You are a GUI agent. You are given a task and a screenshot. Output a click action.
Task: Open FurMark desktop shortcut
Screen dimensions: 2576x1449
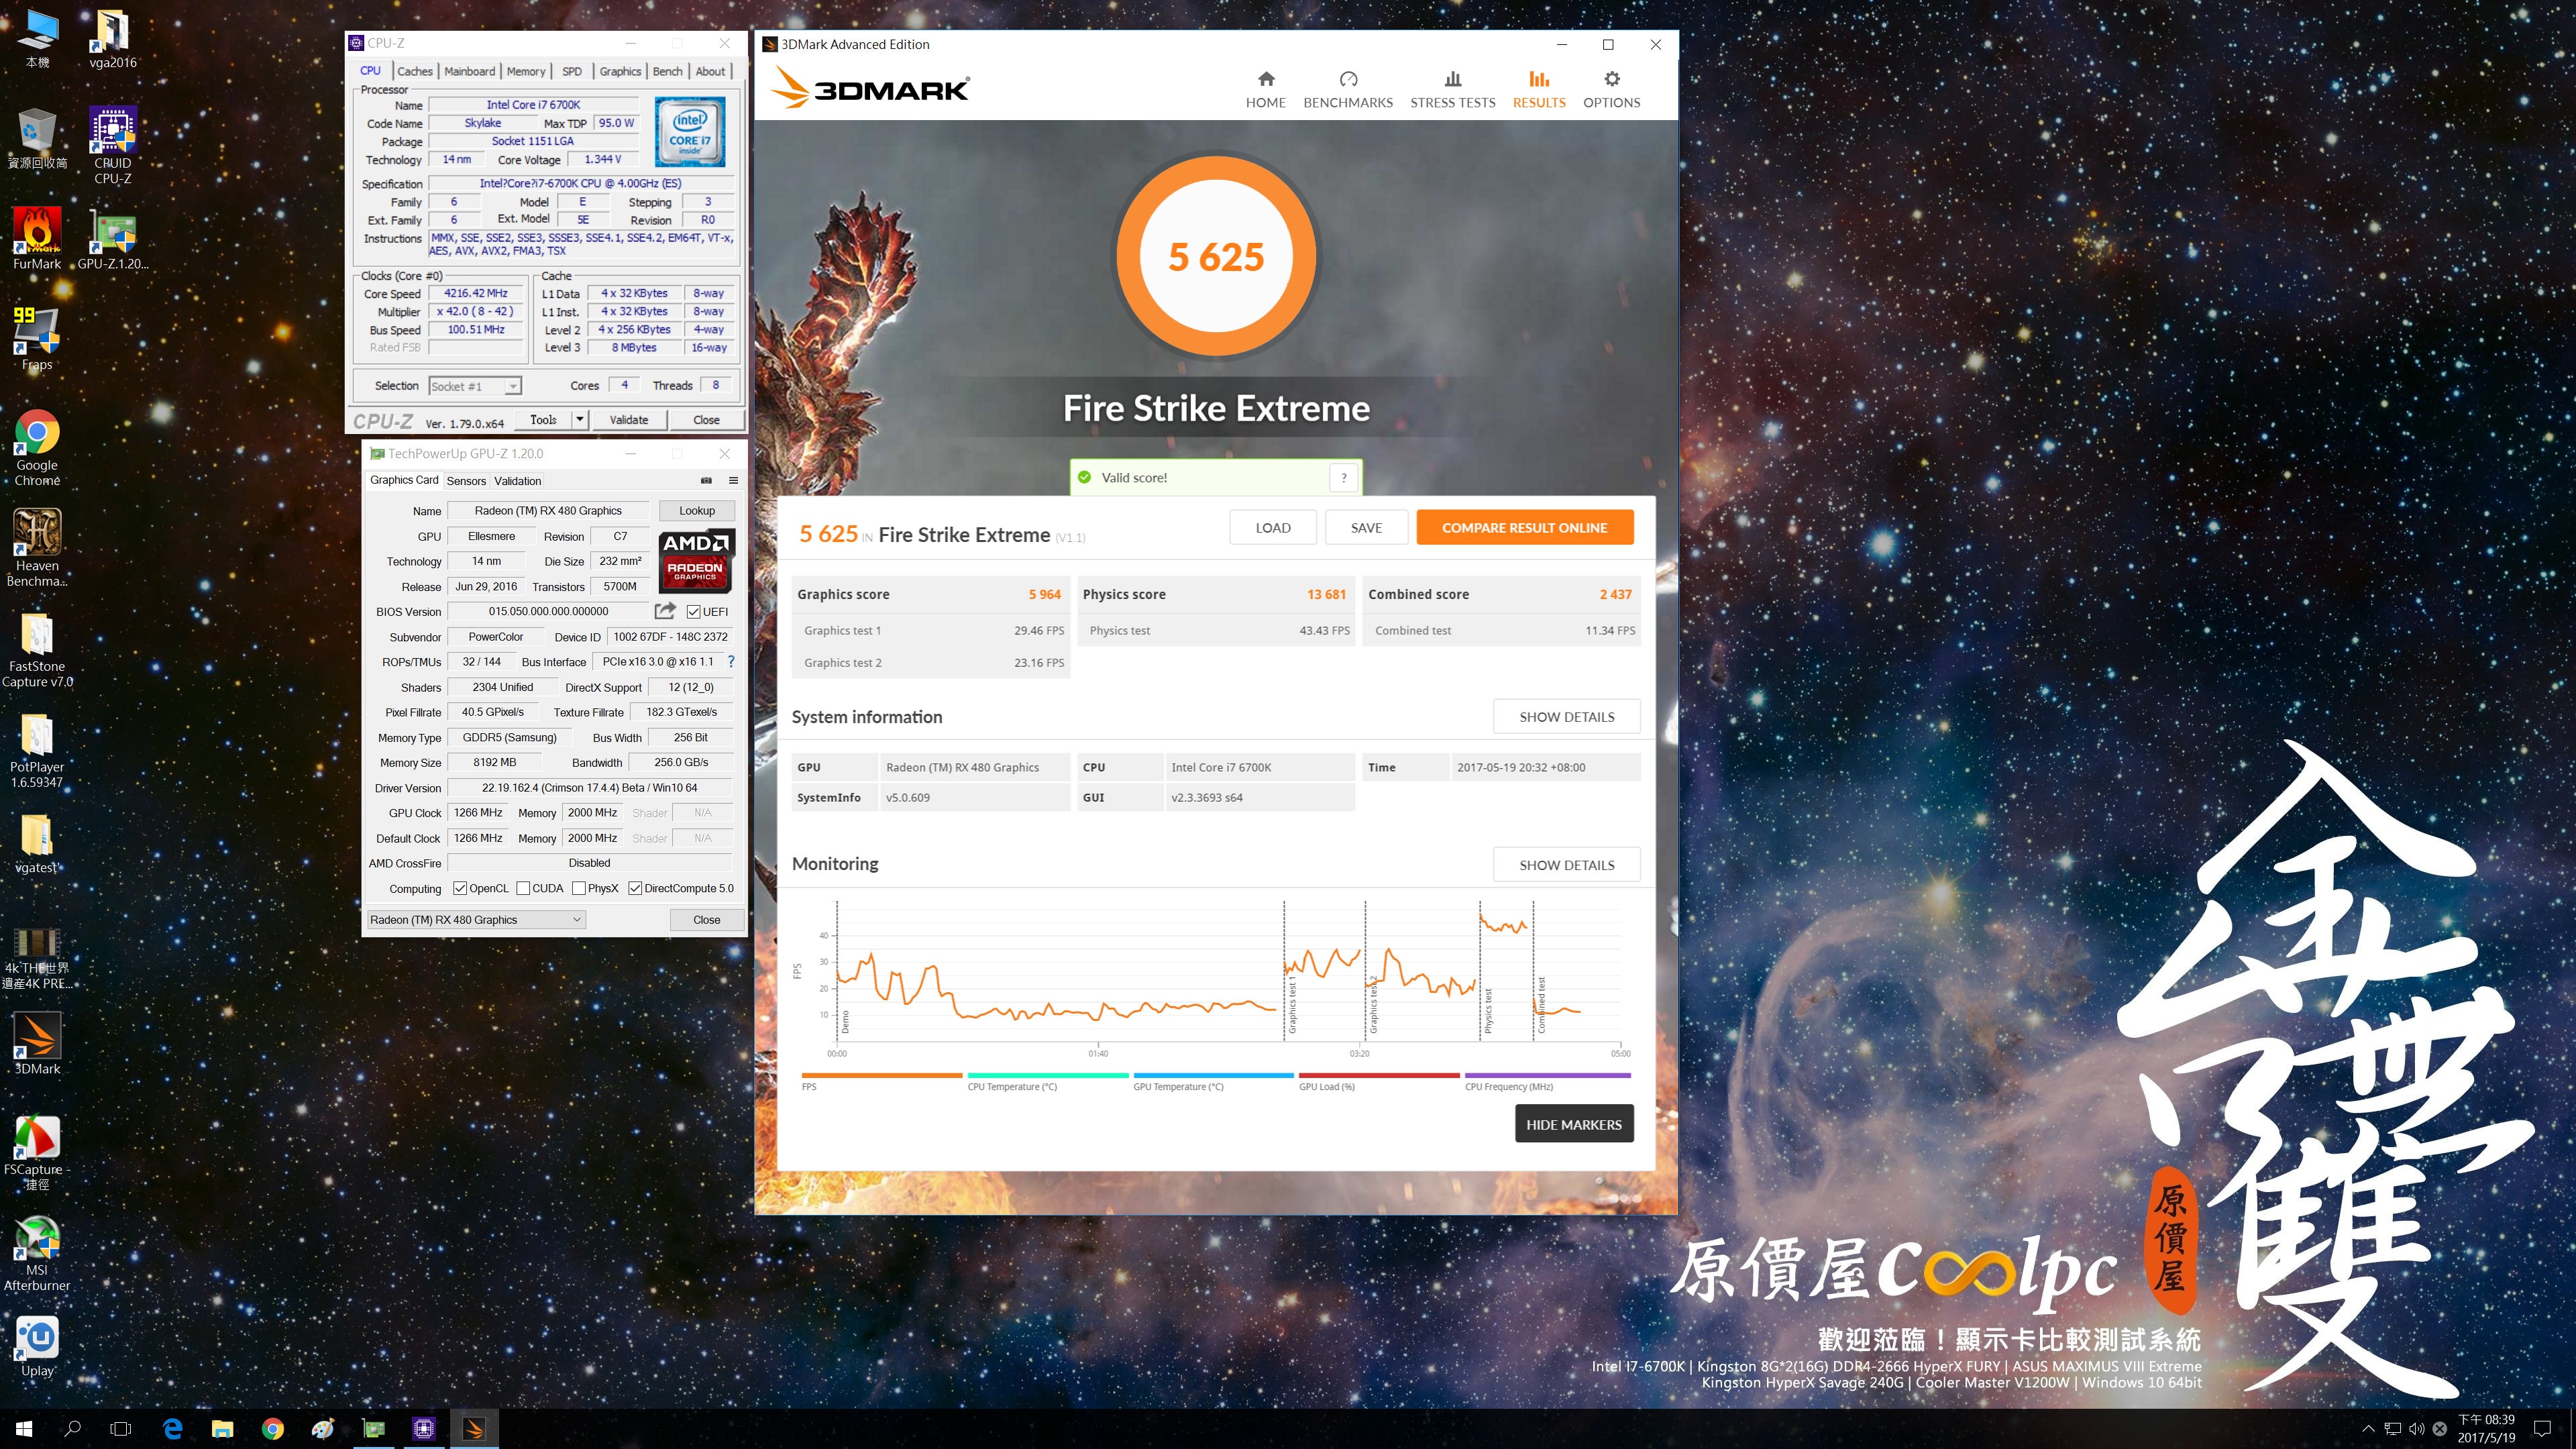click(x=37, y=239)
